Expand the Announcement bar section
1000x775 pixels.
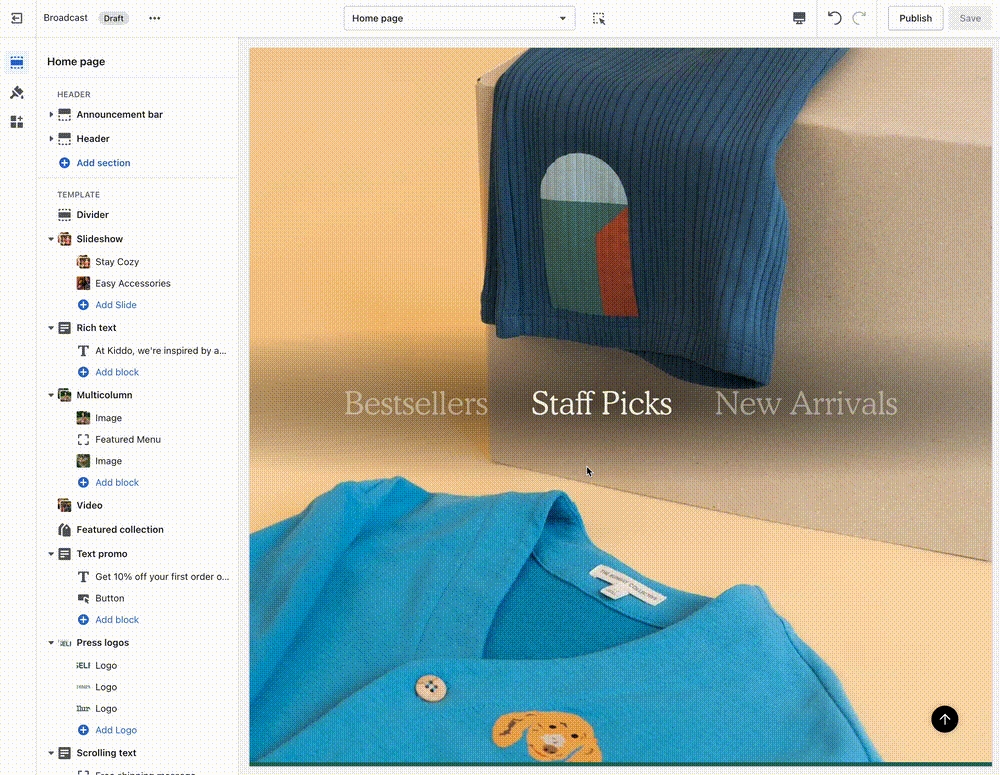click(51, 115)
